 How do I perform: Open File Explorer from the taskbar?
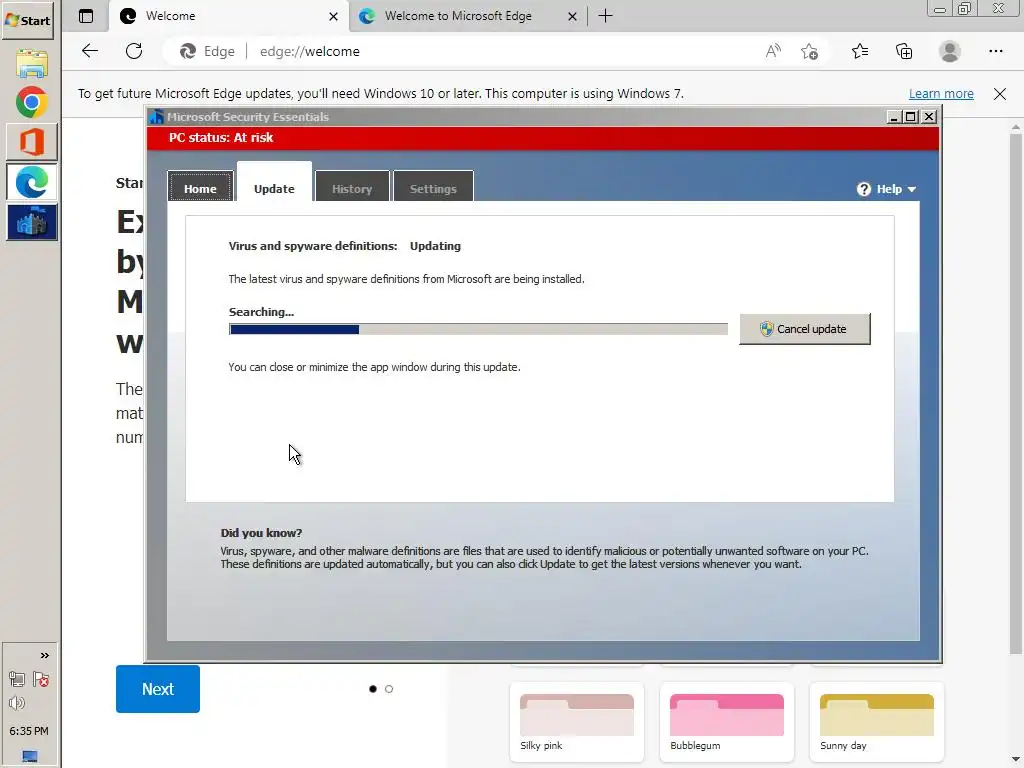(31, 63)
